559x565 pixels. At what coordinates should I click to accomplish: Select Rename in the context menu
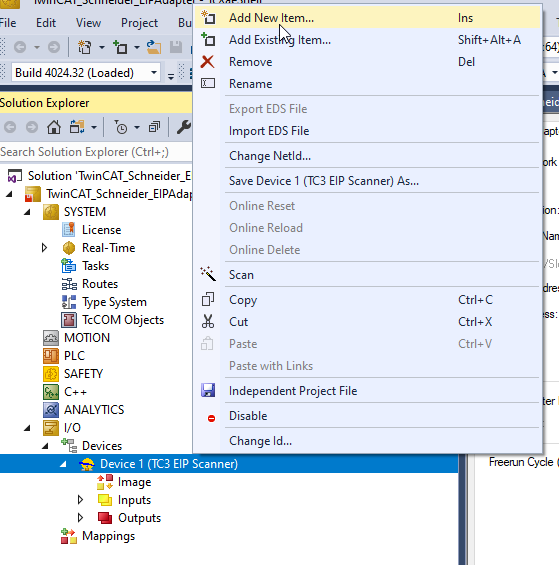pyautogui.click(x=368, y=84)
